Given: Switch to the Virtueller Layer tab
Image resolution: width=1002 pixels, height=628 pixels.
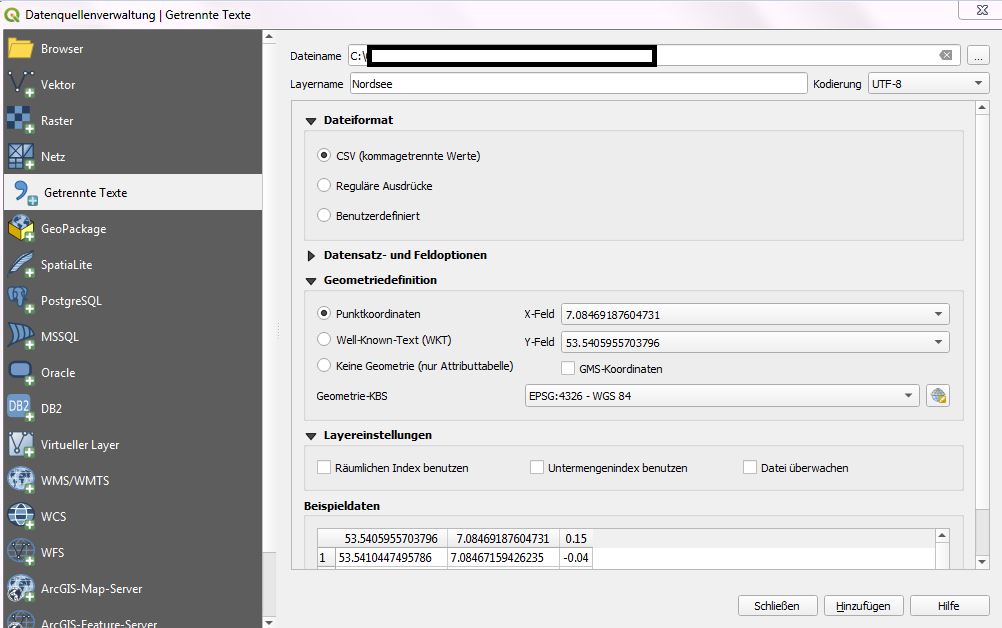Looking at the screenshot, I should 80,444.
